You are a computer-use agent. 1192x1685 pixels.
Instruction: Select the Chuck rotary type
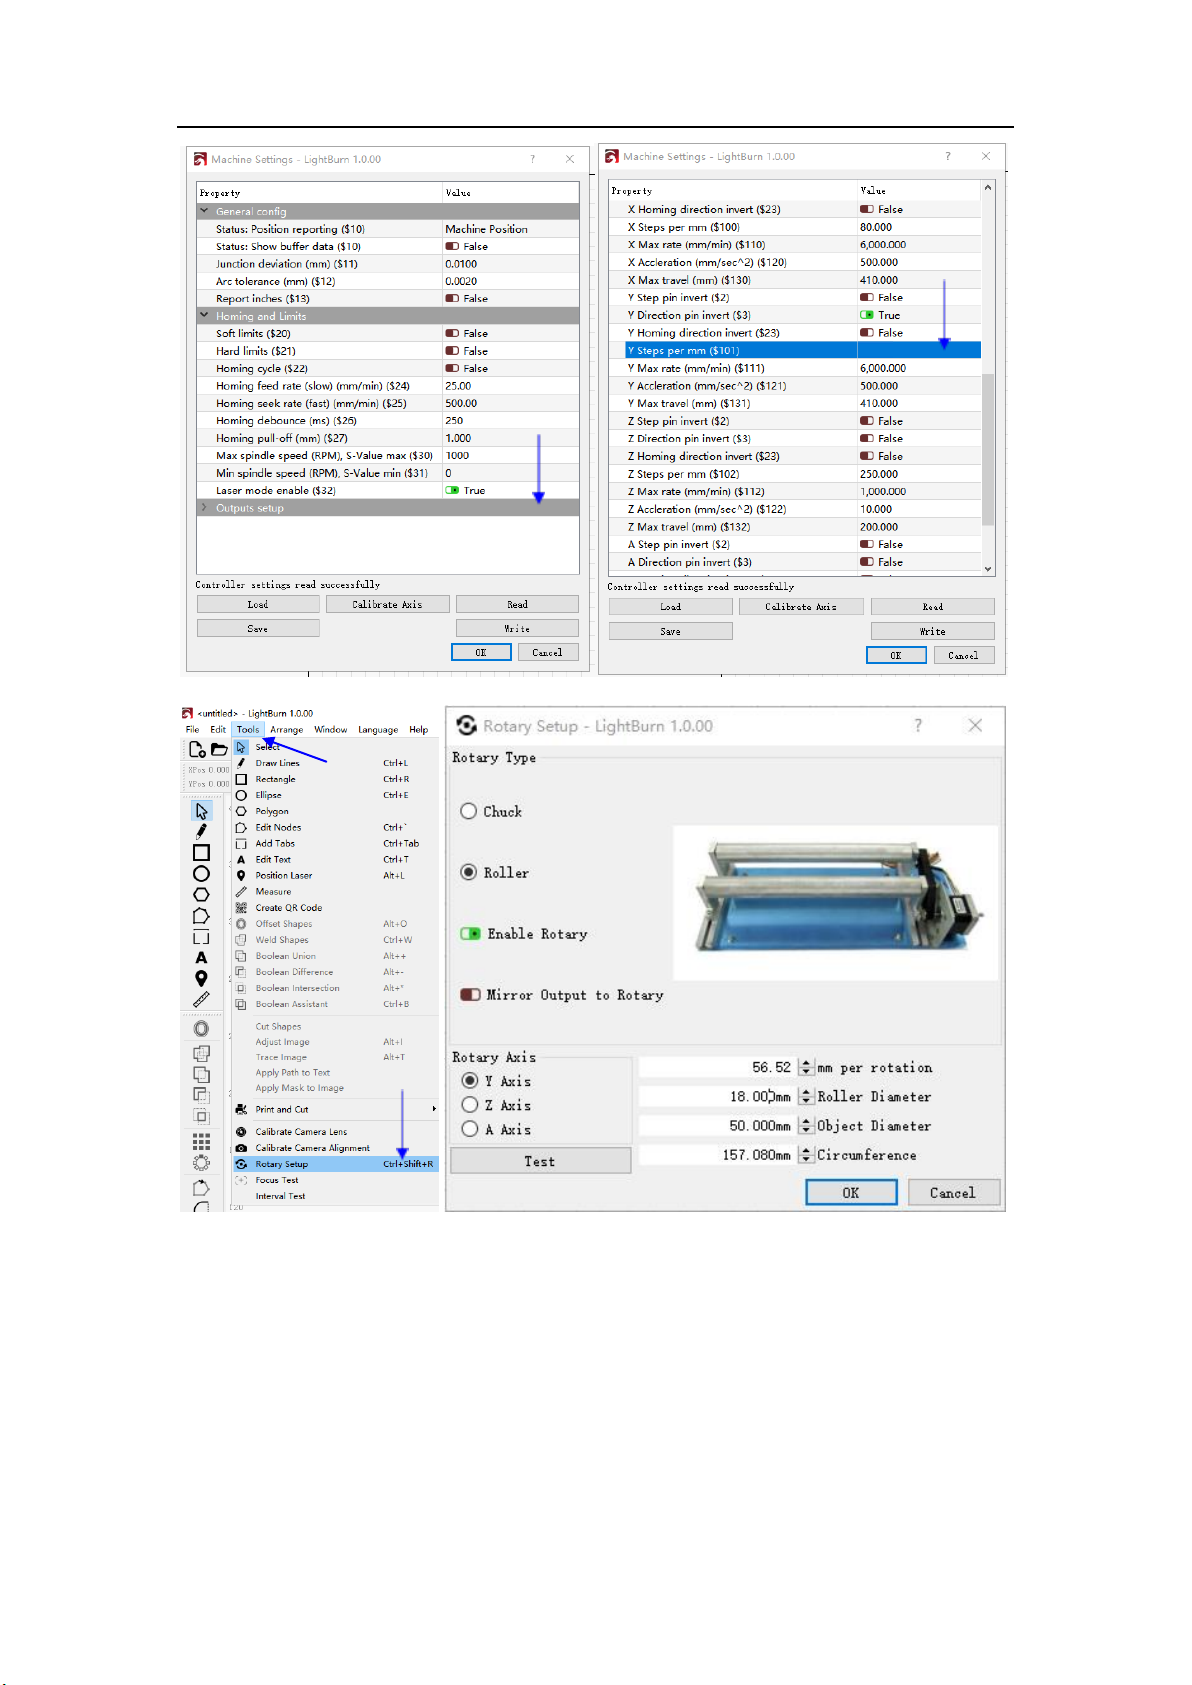click(468, 811)
